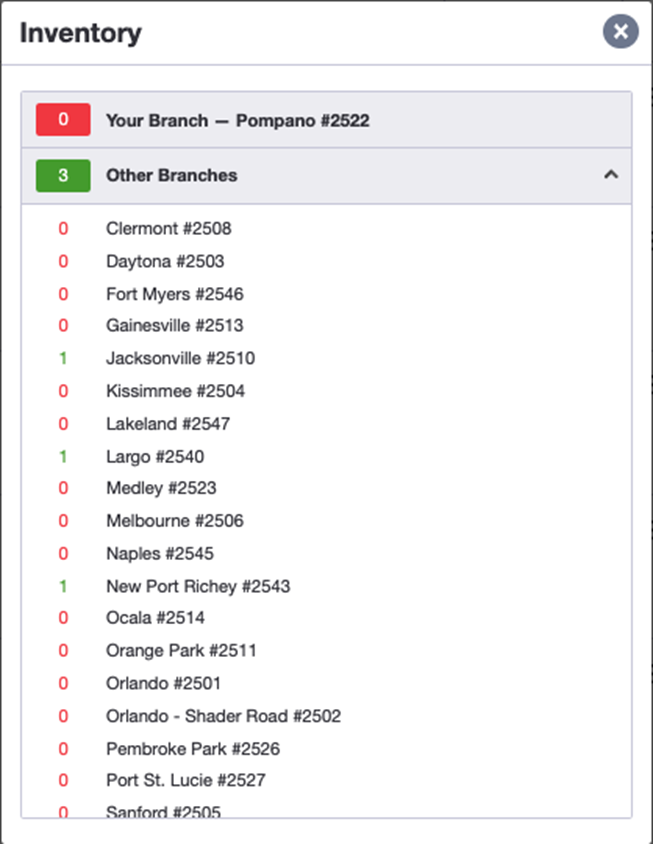This screenshot has width=653, height=844.
Task: Click the green count badge showing 3
Action: click(62, 174)
